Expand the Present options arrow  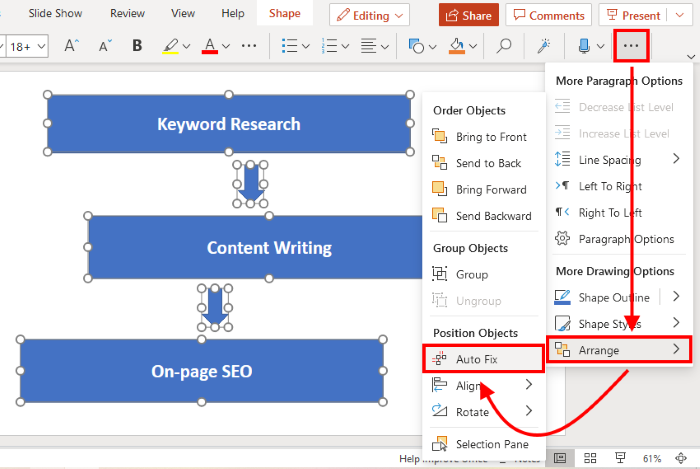[x=679, y=16]
